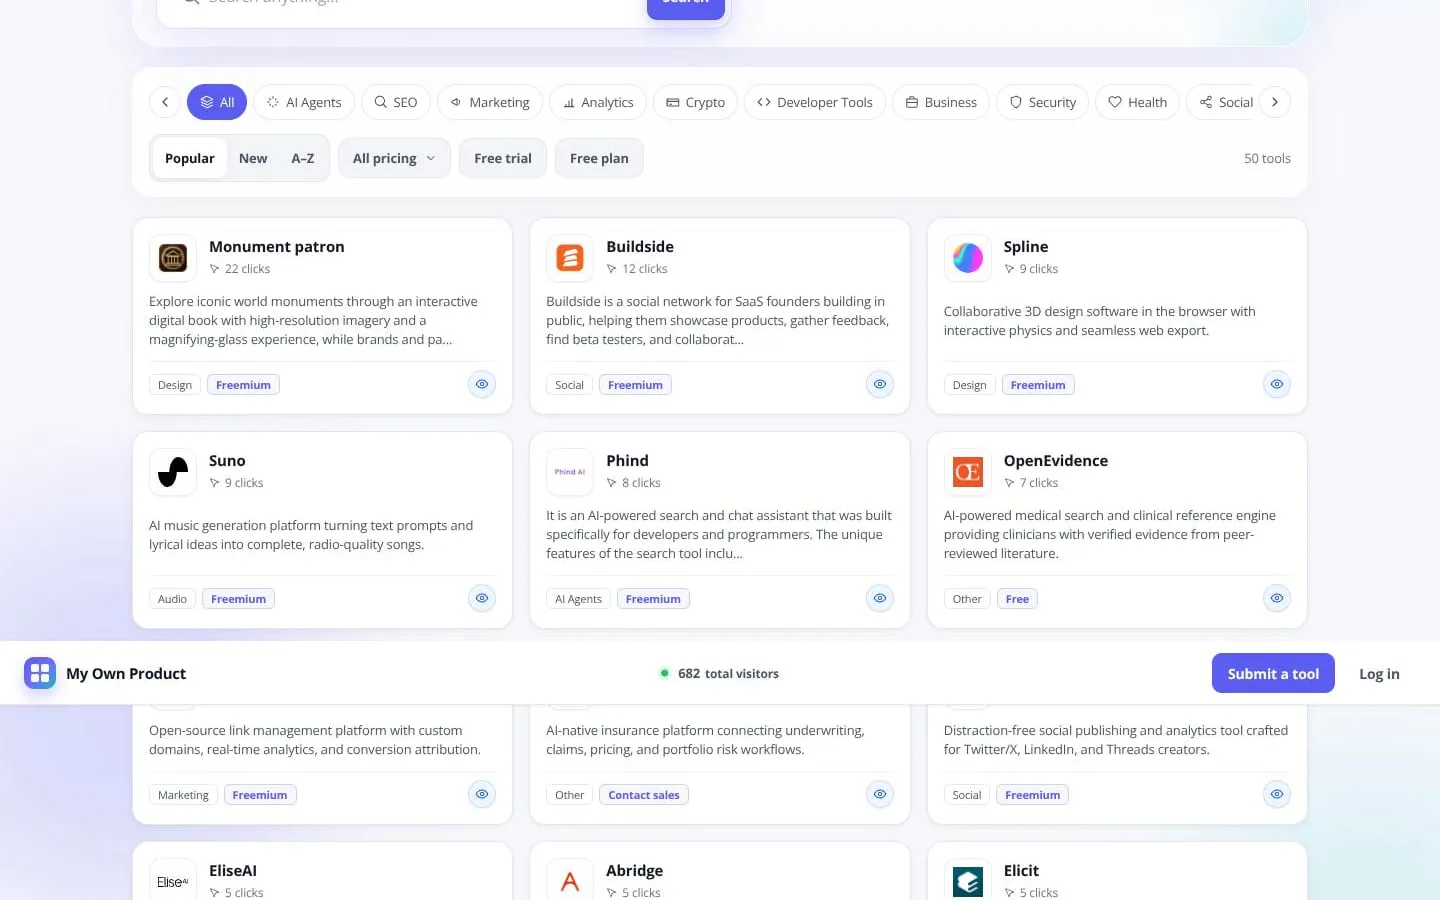
Task: Preview the OpenEvidence card via eye icon
Action: tap(1277, 598)
